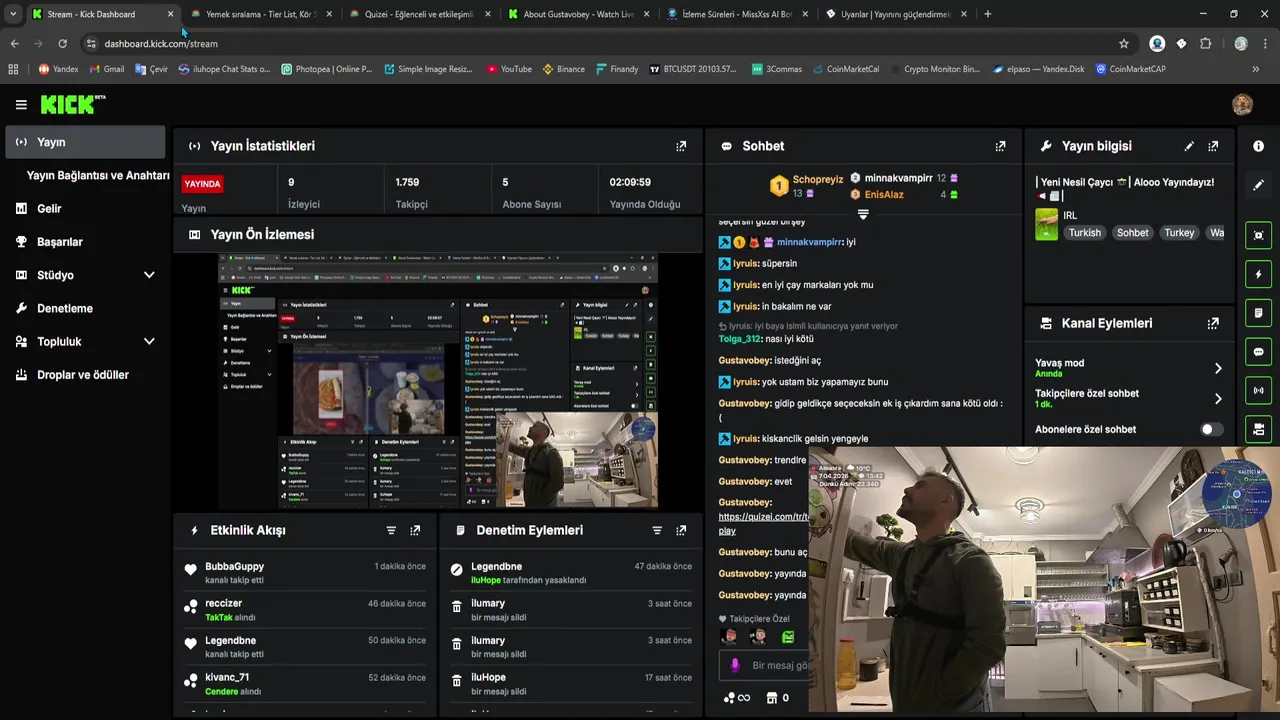Open the quizei.com link in chat
The width and height of the screenshot is (1280, 720).
point(763,524)
